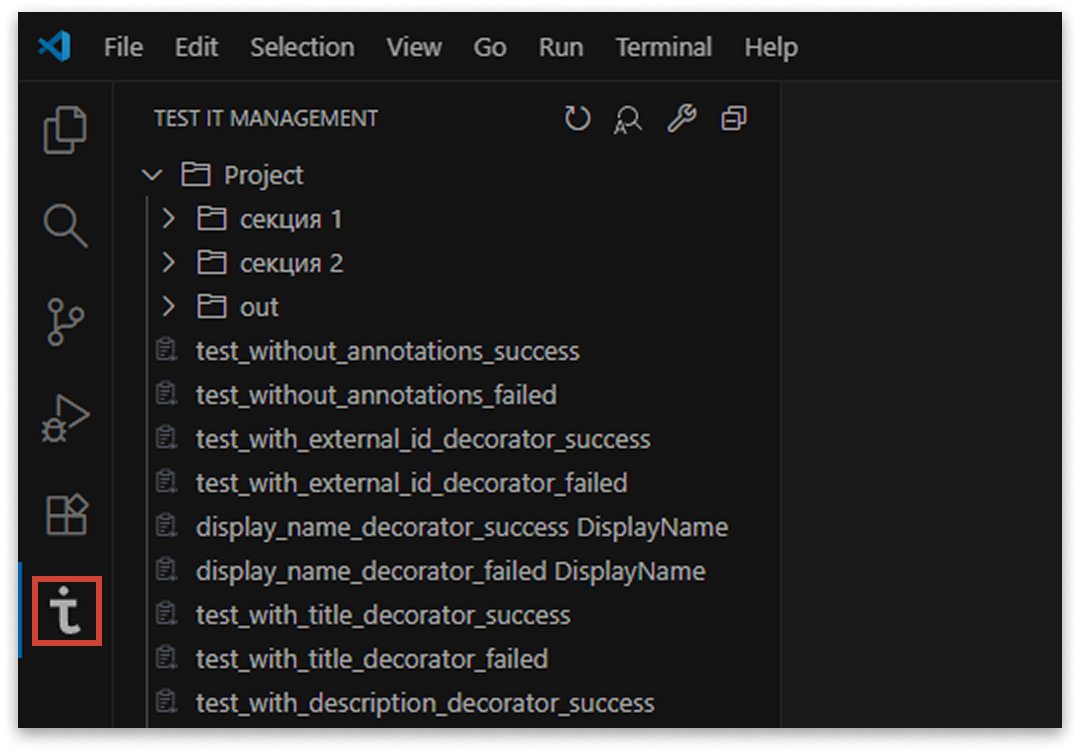Collapse all items using the panel header icon
This screenshot has width=1080, height=754.
735,118
